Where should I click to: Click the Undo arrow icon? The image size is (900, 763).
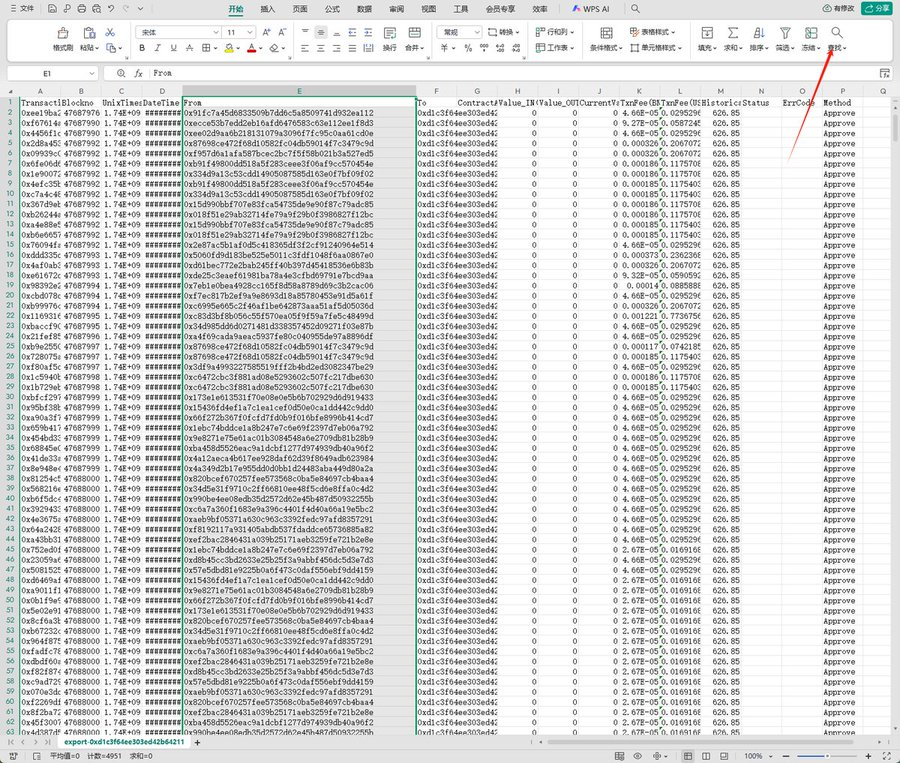coord(111,9)
